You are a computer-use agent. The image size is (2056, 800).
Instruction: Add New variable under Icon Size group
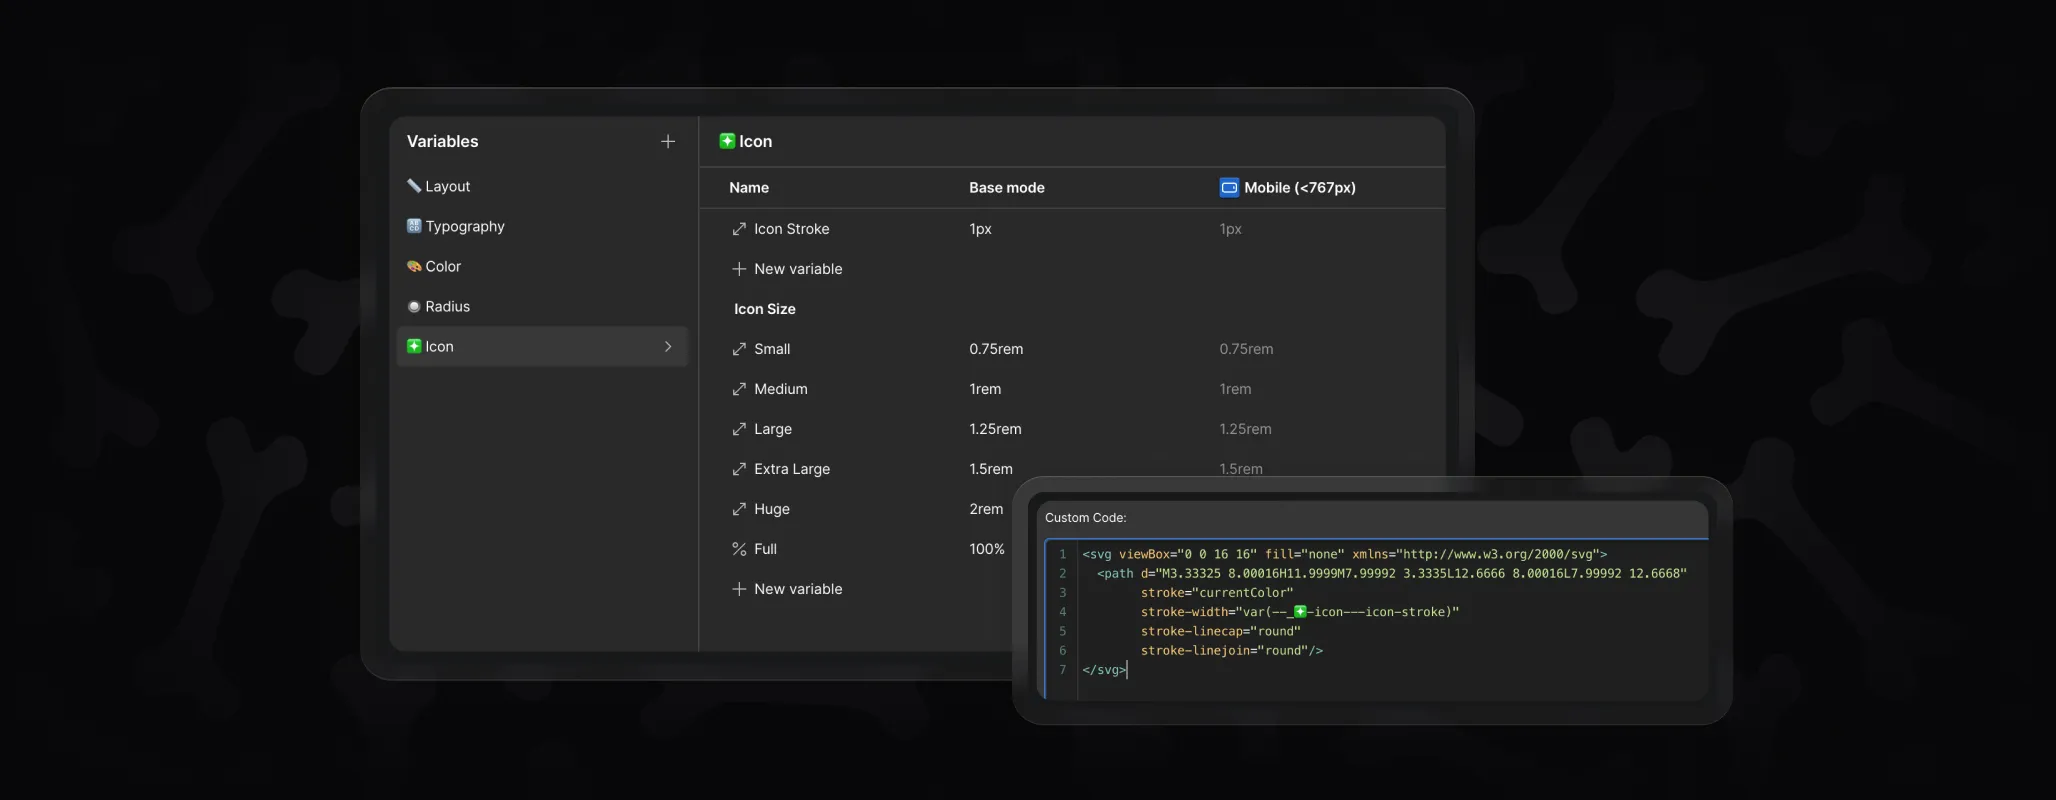(787, 589)
